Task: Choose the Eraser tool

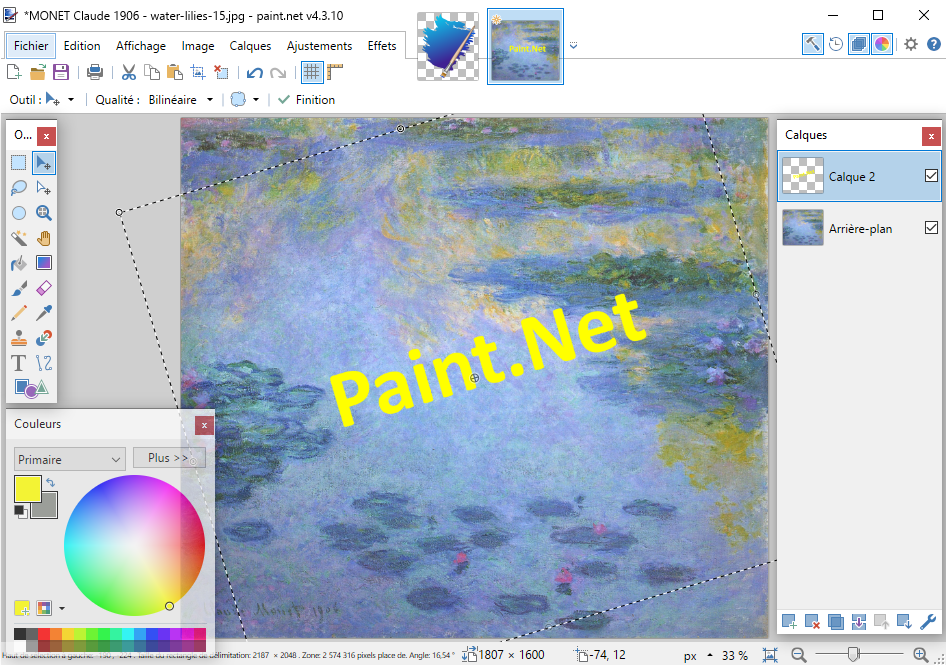Action: (44, 288)
